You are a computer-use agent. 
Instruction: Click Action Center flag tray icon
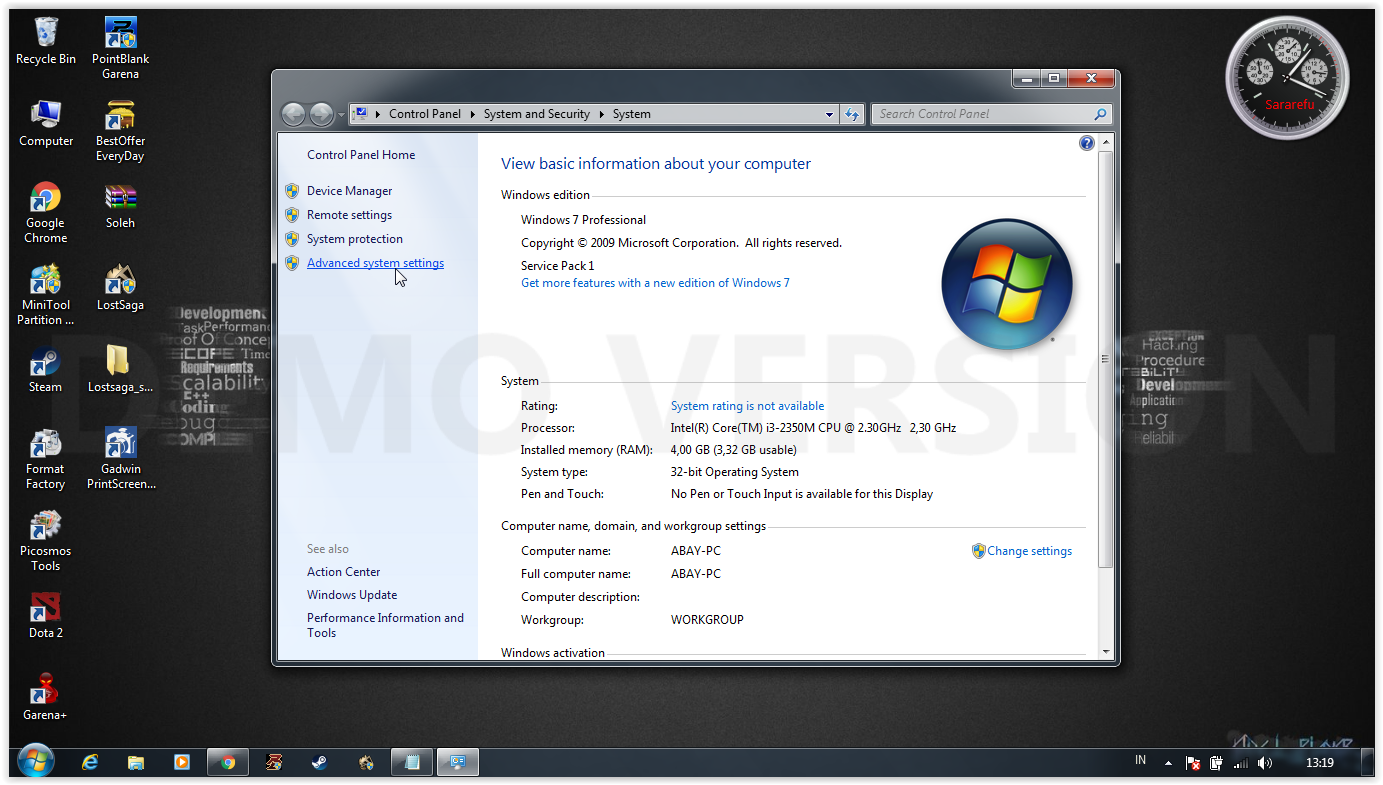coord(1193,763)
